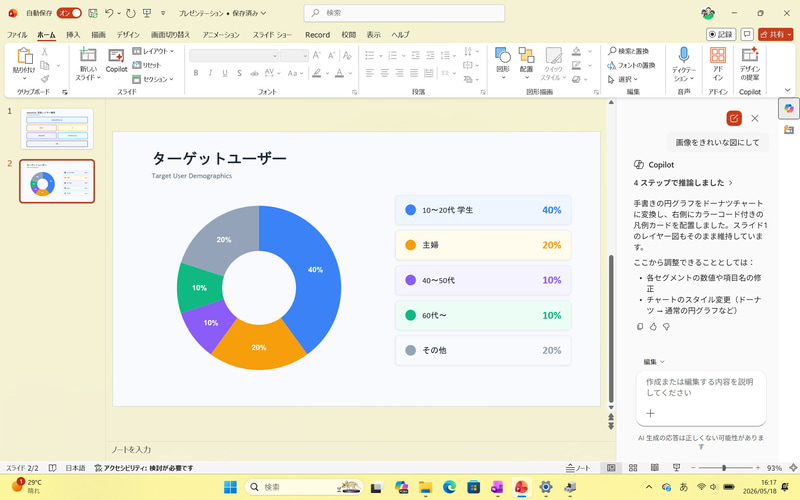Open the Section (セクション) dropdown
The image size is (800, 500).
point(153,79)
